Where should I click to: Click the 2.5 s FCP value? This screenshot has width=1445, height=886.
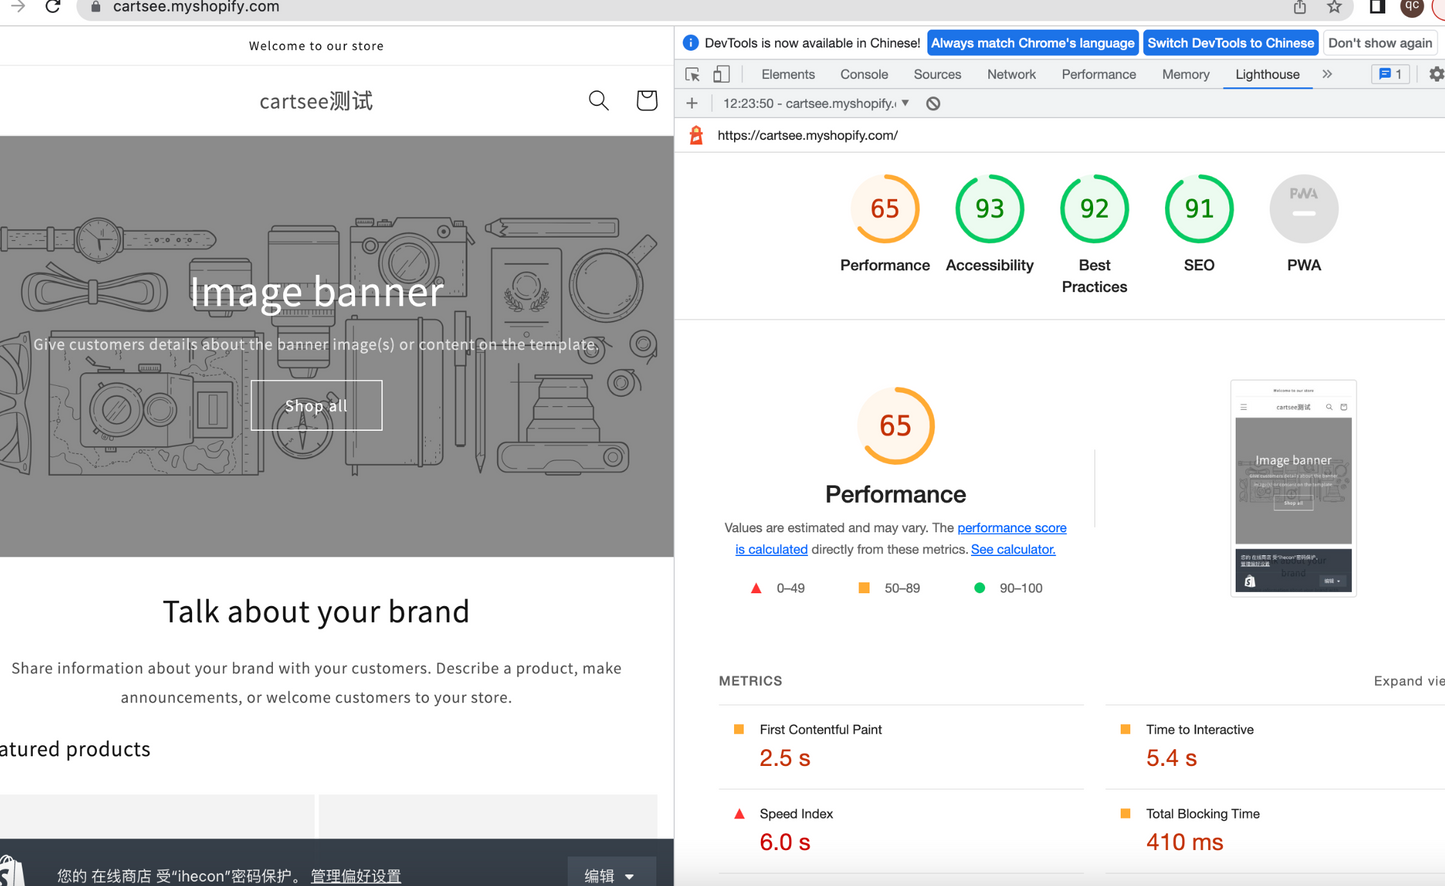pyautogui.click(x=785, y=758)
